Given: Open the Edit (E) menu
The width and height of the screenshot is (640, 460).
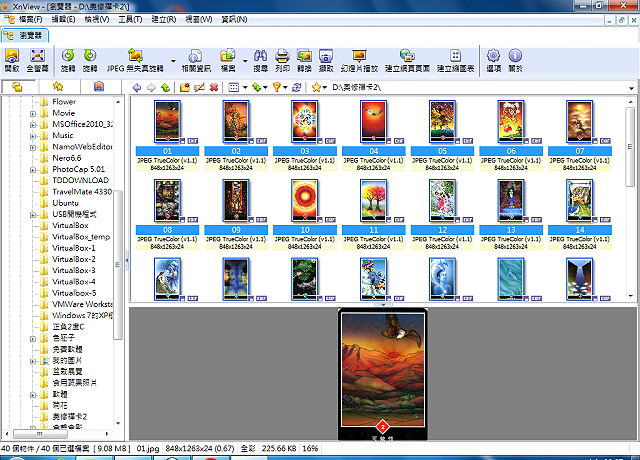Looking at the screenshot, I should pos(63,19).
